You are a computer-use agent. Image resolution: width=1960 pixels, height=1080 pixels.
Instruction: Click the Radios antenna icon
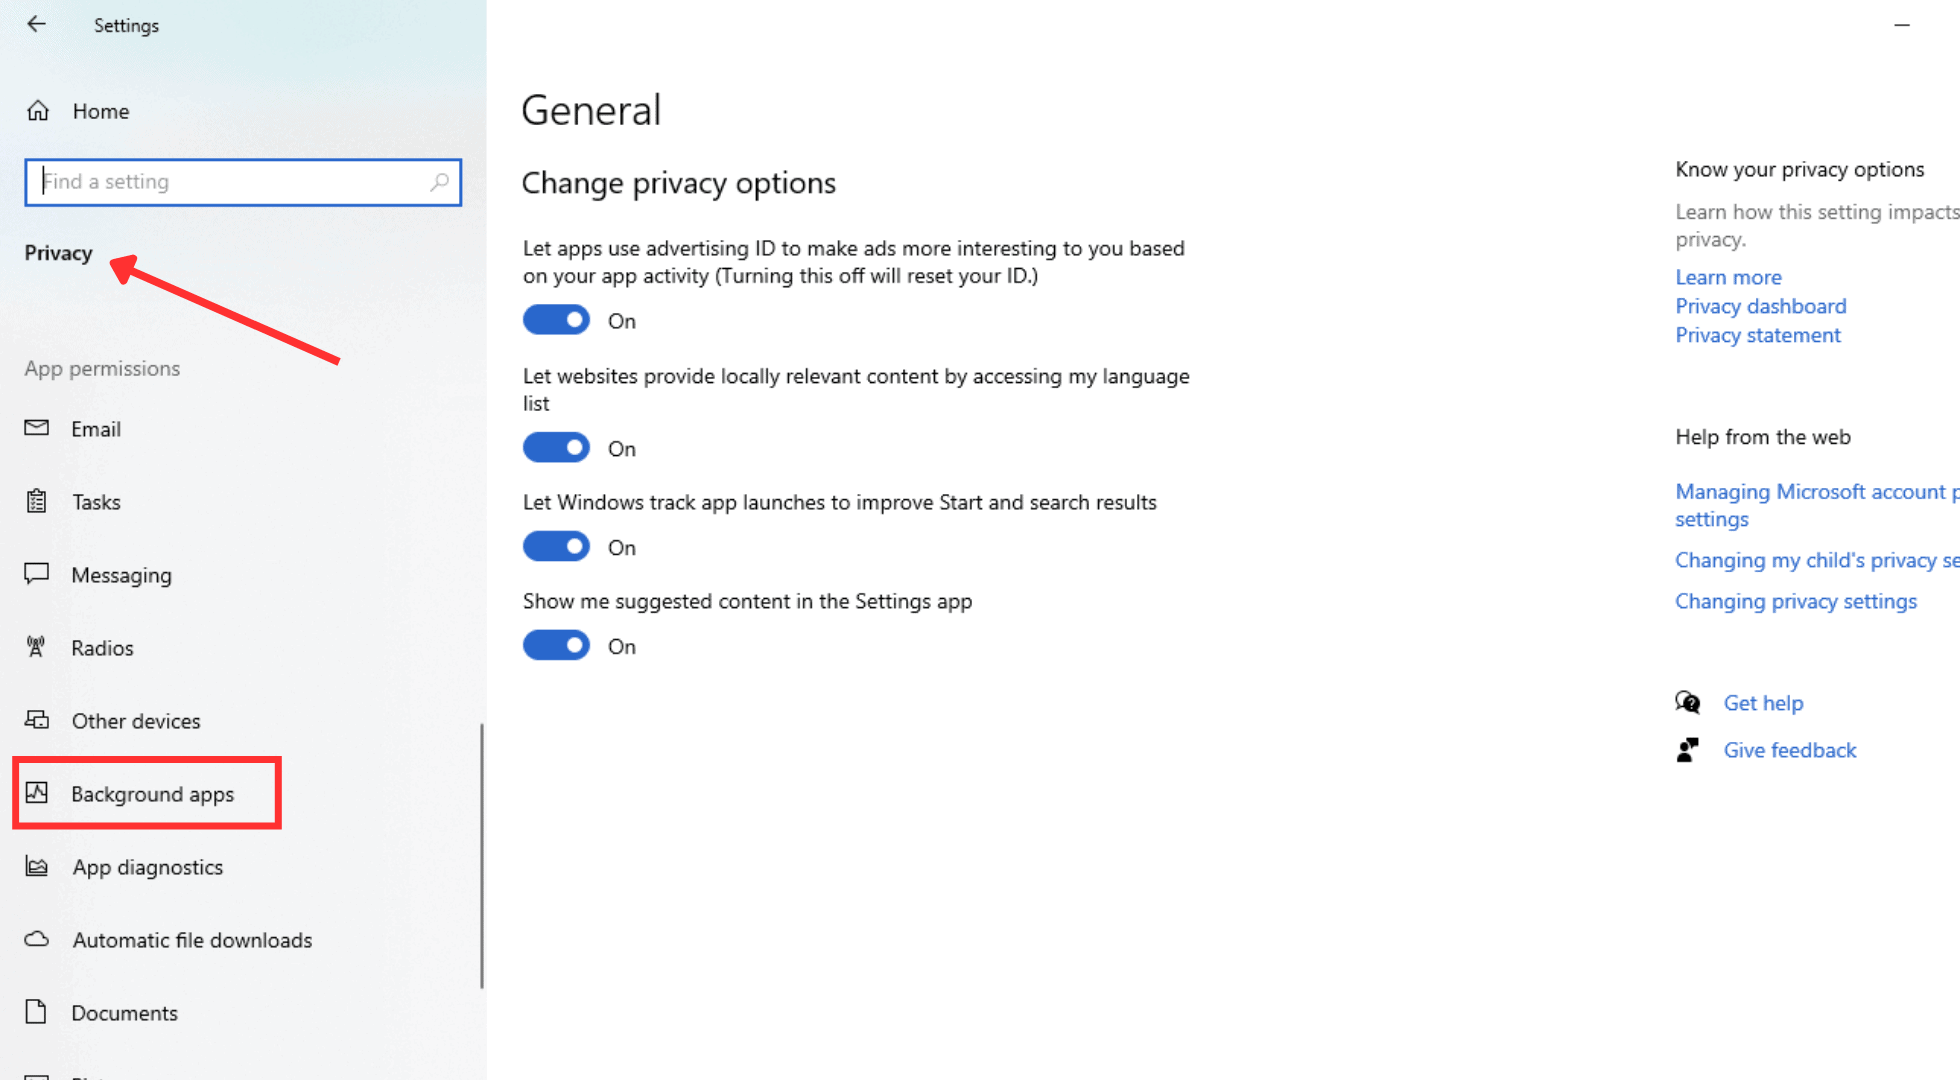pos(37,647)
